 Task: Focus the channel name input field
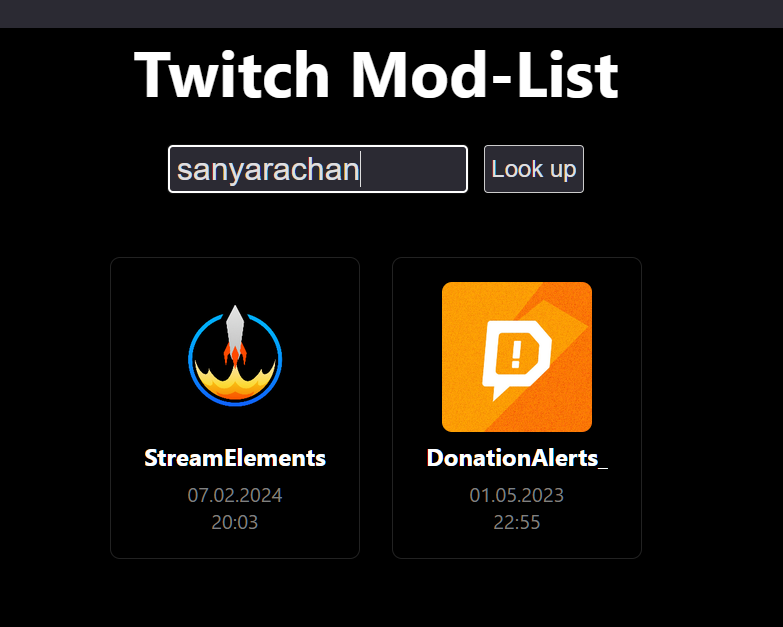pos(318,169)
